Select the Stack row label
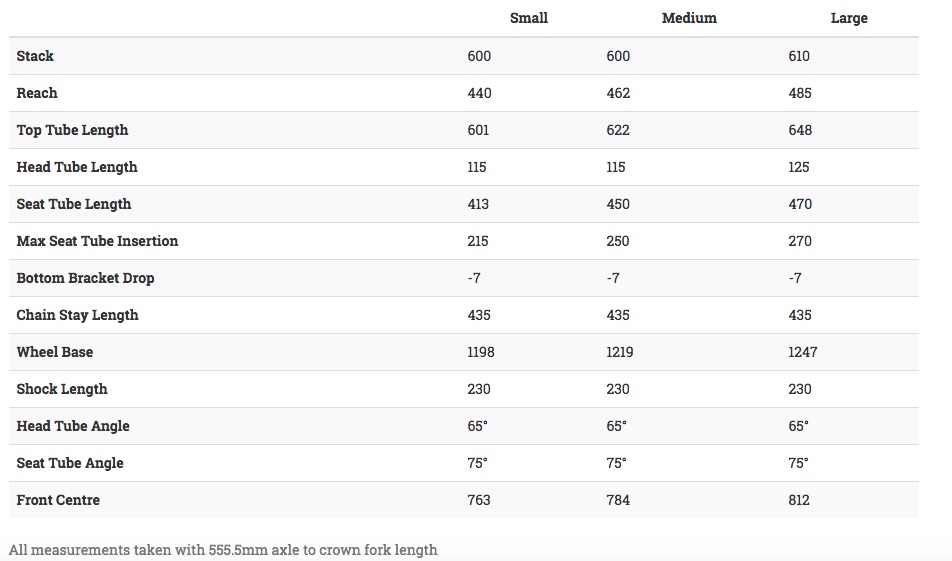Screen dimensions: 952x561 coord(35,56)
